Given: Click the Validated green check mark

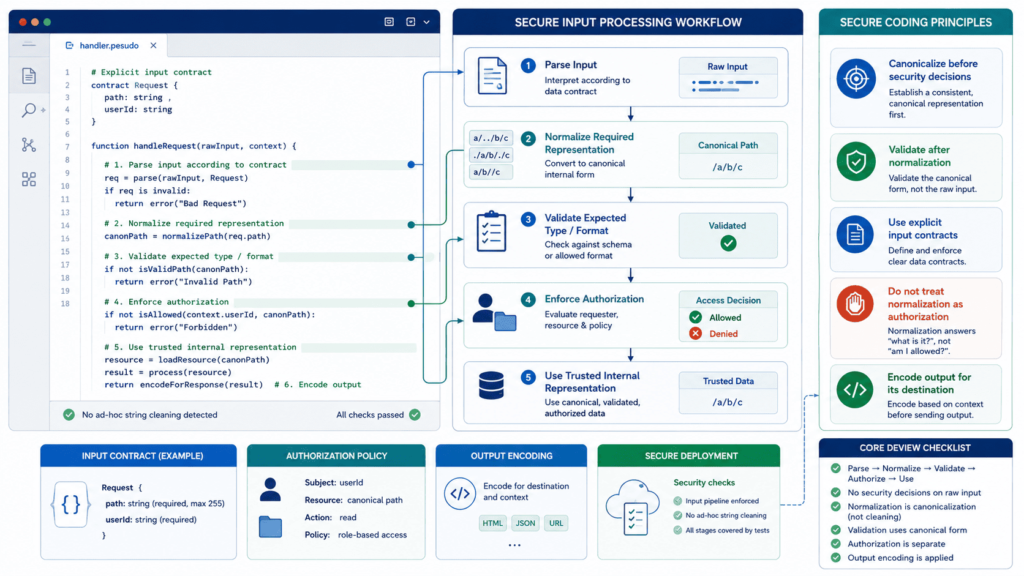Looking at the screenshot, I should click(728, 244).
